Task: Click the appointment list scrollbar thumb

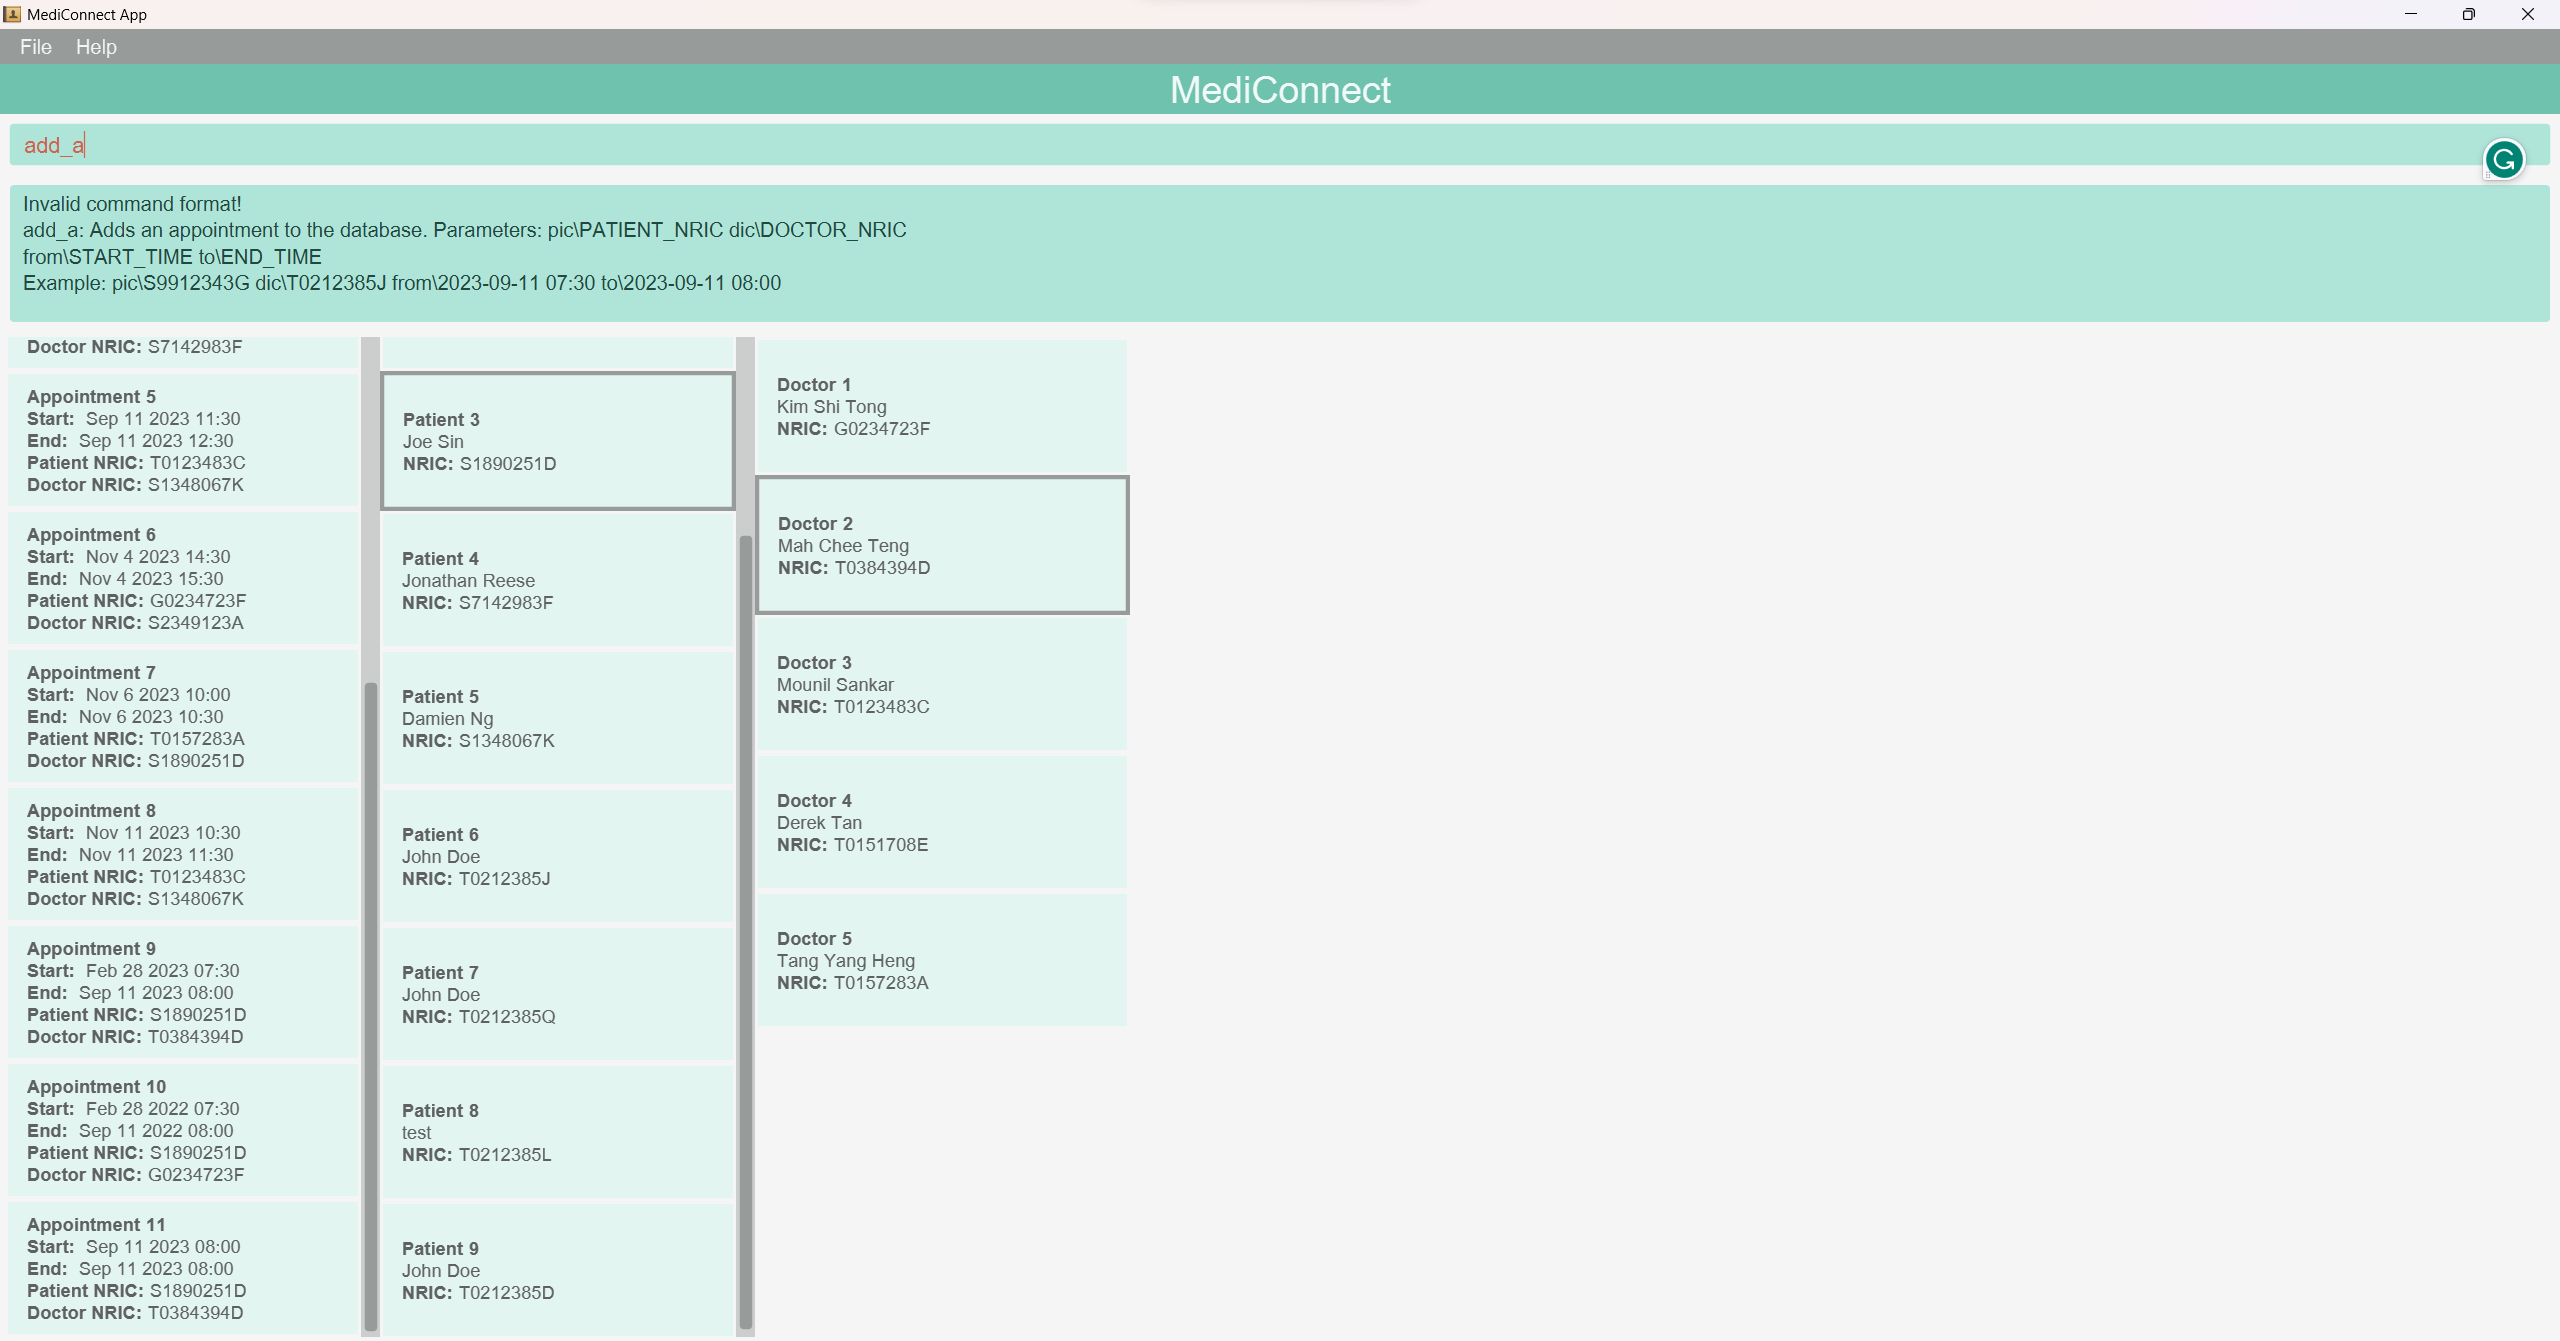Action: pos(371,1000)
